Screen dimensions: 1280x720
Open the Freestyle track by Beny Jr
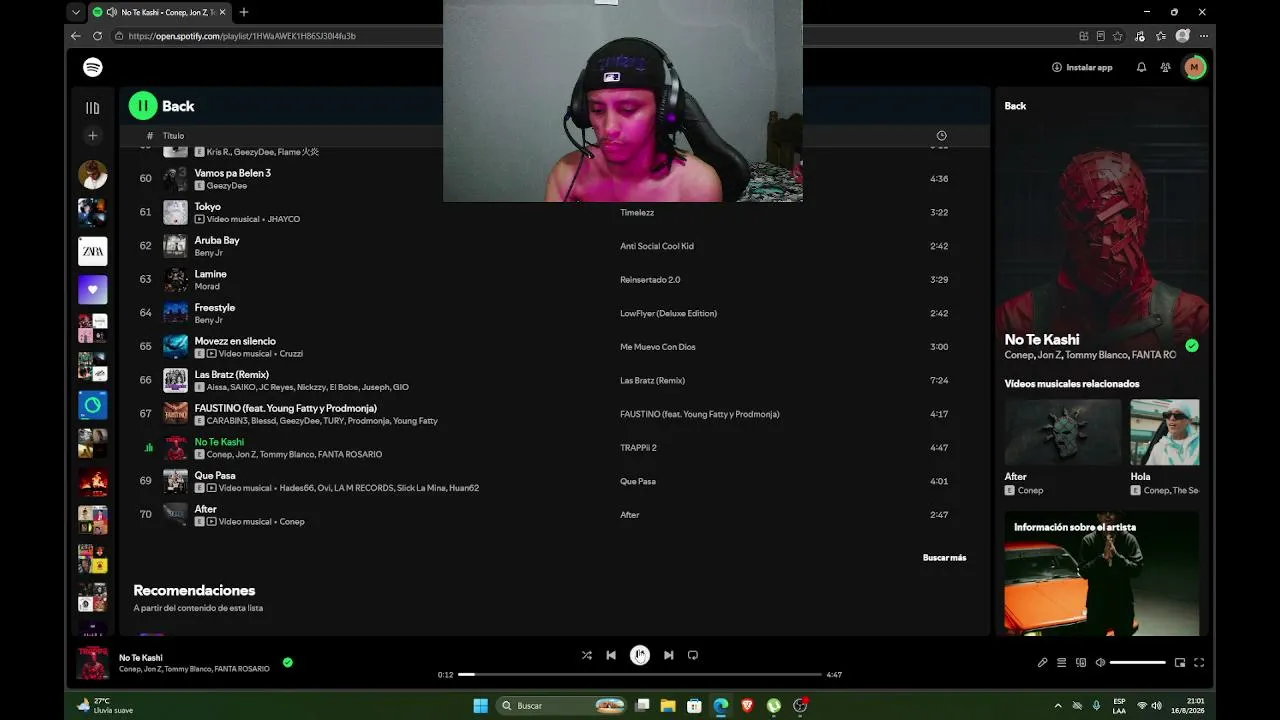coord(214,308)
